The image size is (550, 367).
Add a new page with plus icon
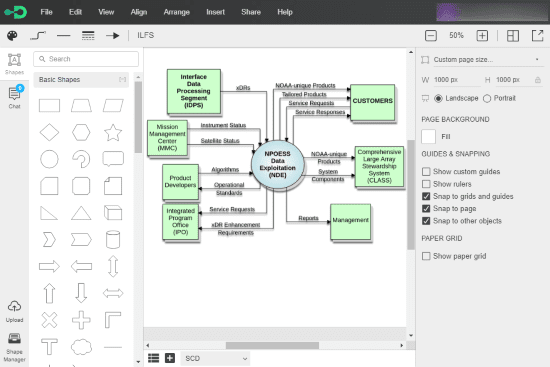pos(170,358)
